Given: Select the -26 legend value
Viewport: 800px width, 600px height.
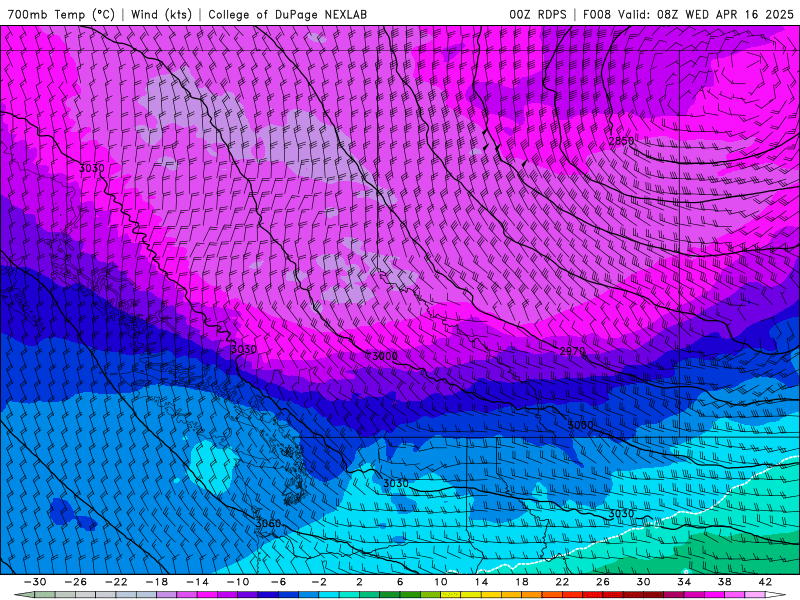Looking at the screenshot, I should [76, 582].
